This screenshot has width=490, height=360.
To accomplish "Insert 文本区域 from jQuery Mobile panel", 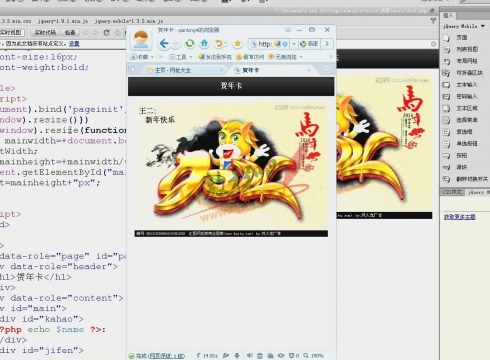I will point(467,108).
